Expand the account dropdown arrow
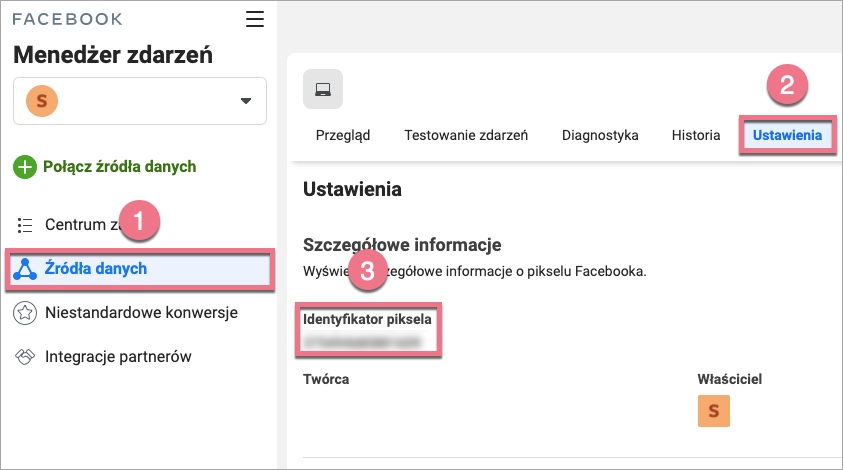 pos(245,101)
